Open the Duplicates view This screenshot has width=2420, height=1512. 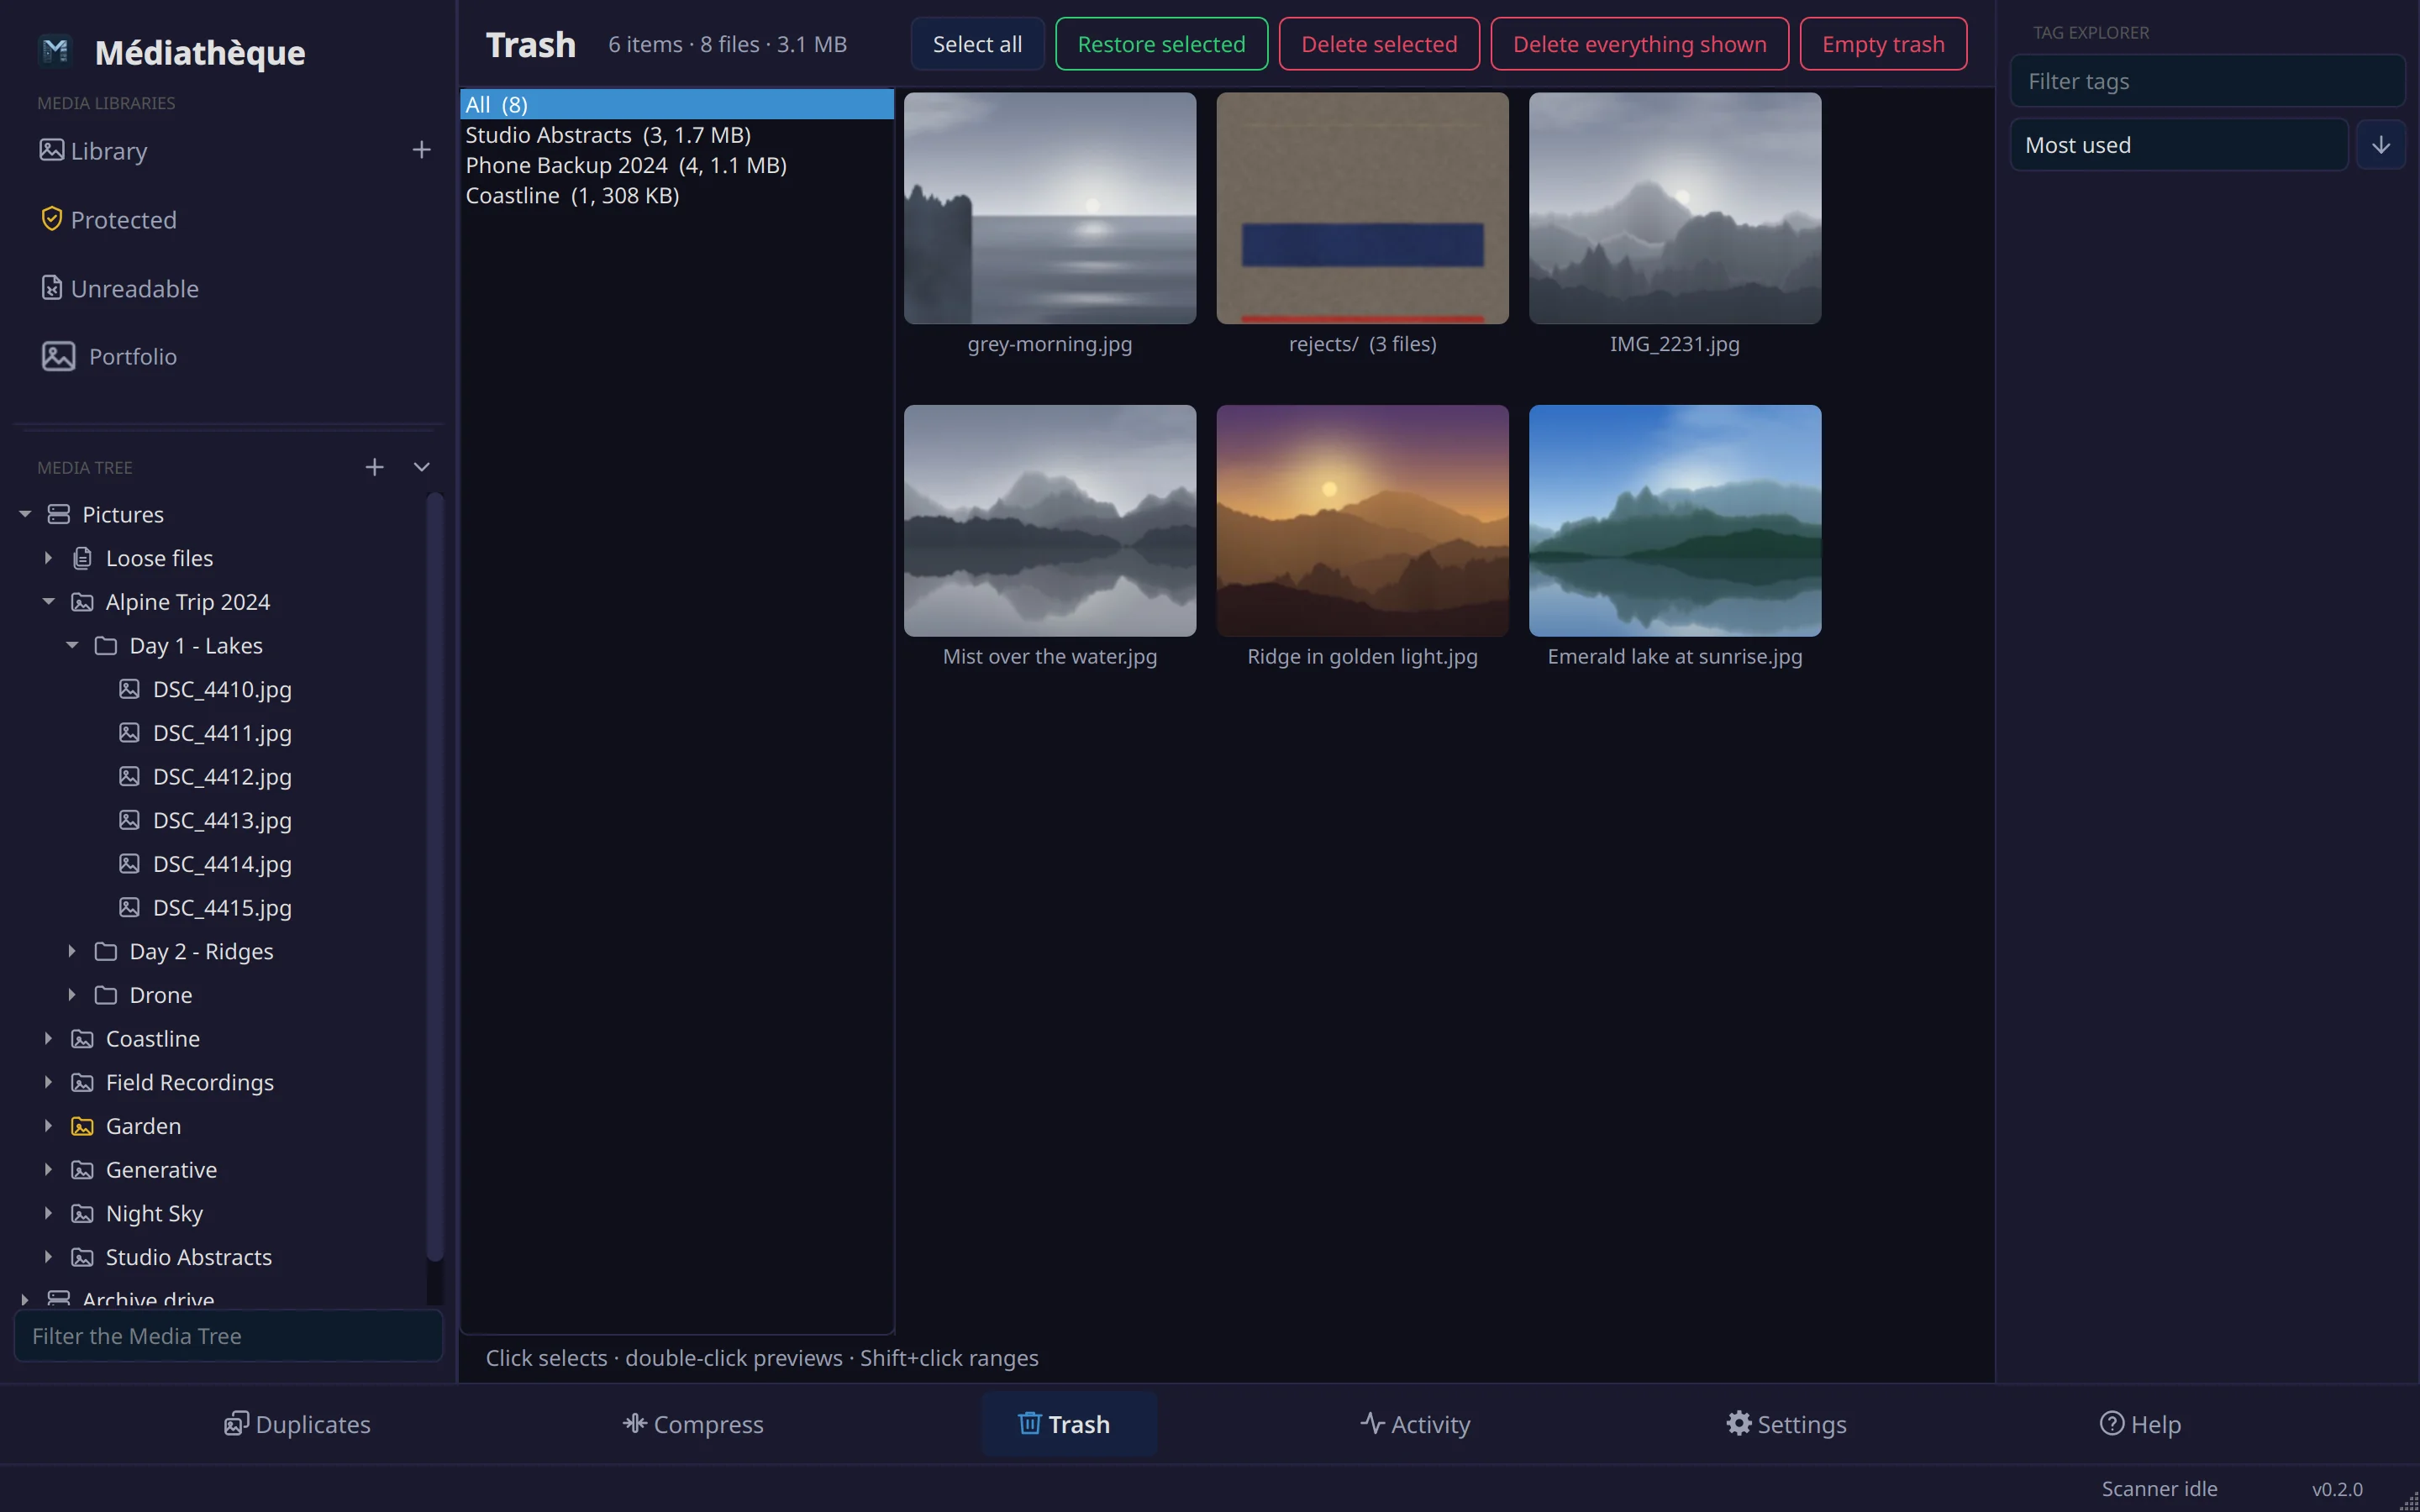pyautogui.click(x=297, y=1424)
